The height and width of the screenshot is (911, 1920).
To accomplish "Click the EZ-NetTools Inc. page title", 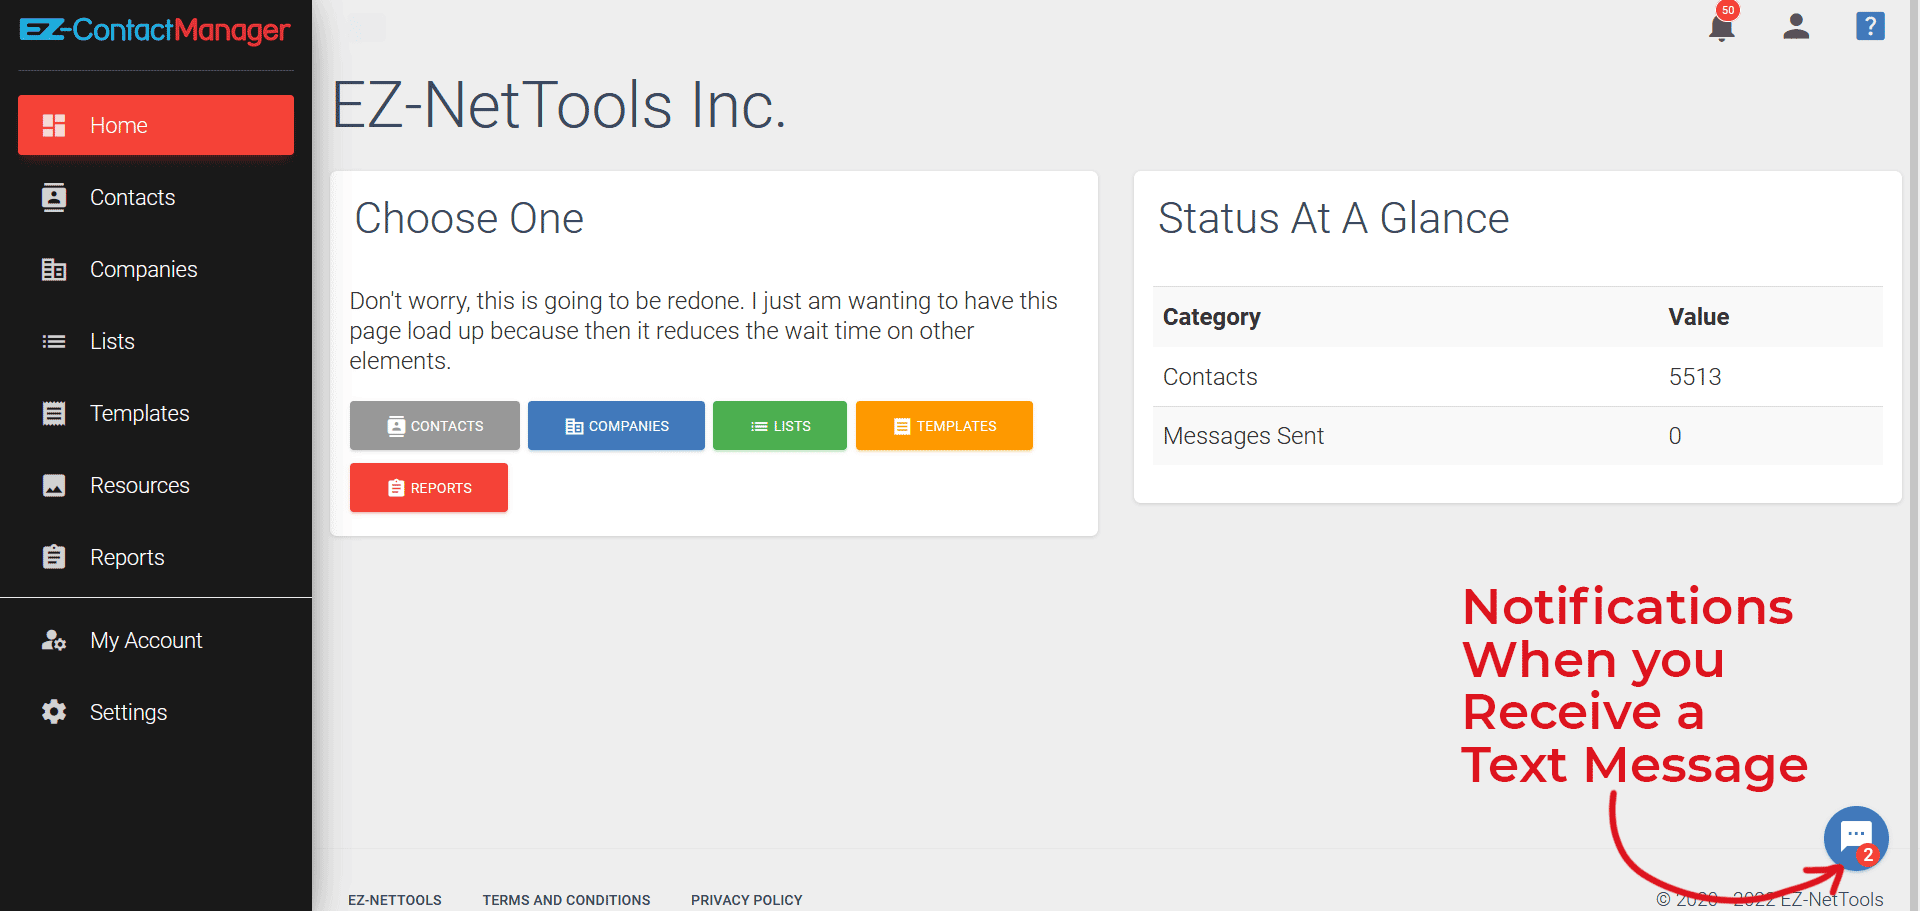I will pos(559,105).
